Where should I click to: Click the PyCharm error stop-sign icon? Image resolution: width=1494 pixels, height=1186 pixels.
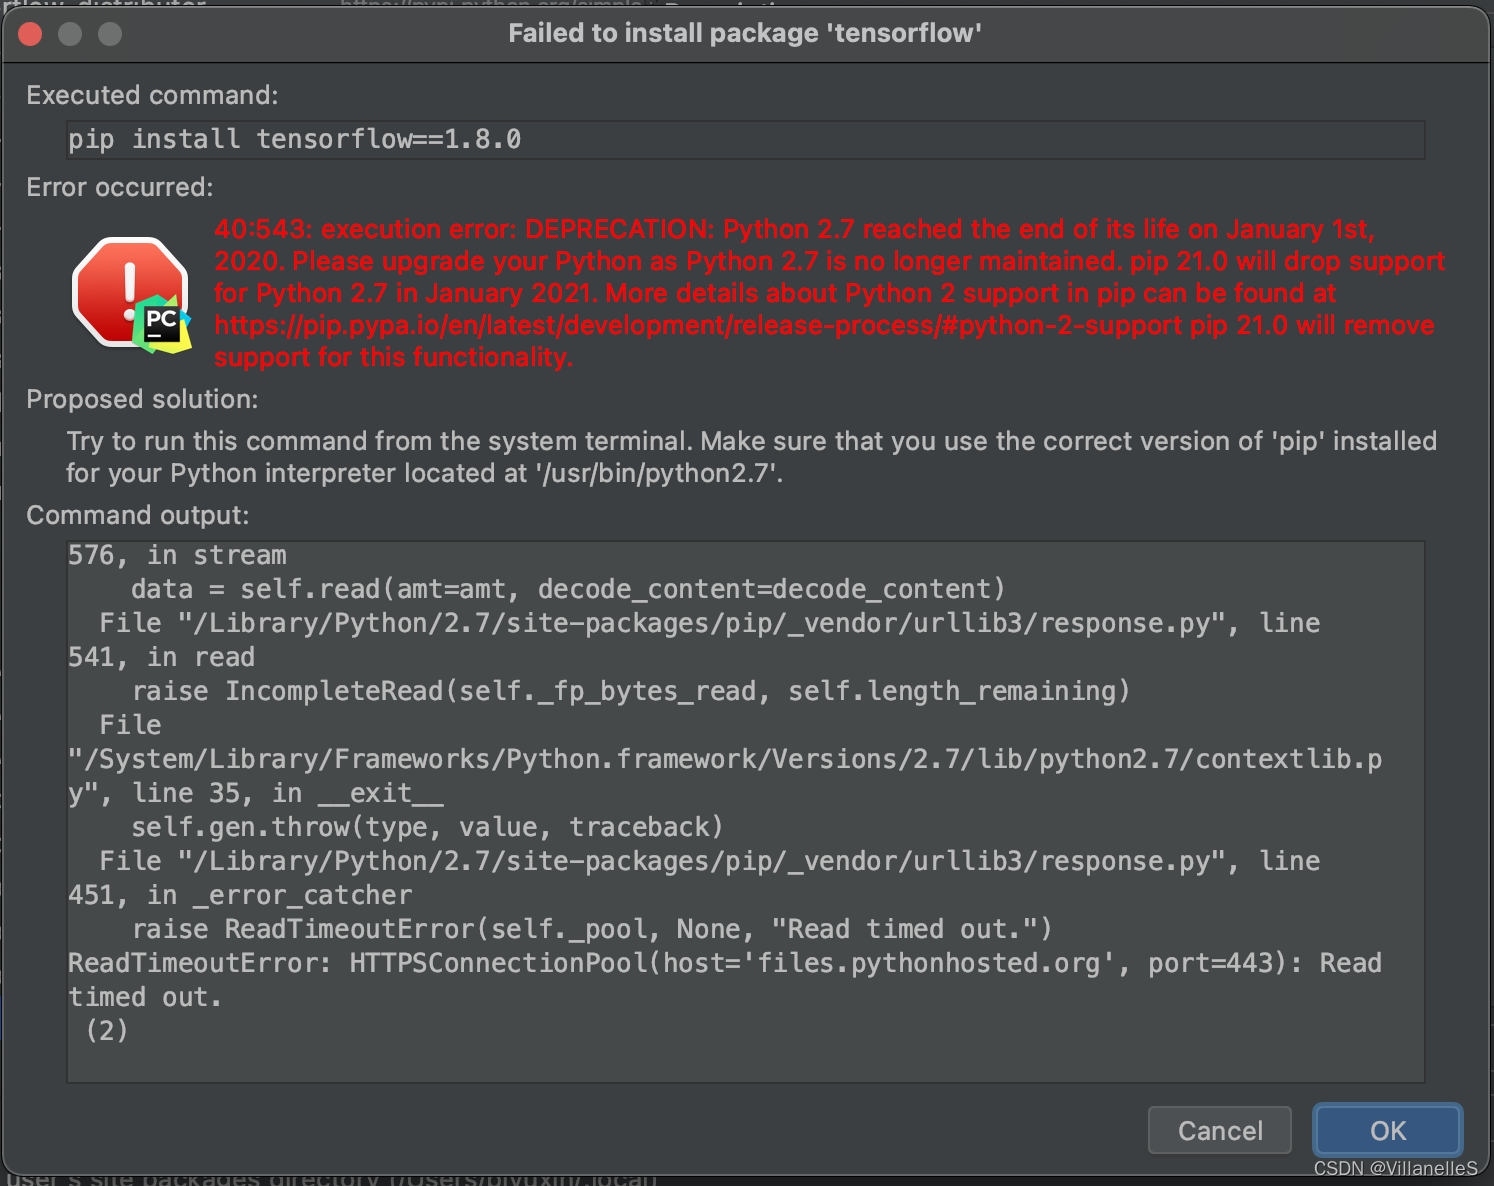pos(131,294)
